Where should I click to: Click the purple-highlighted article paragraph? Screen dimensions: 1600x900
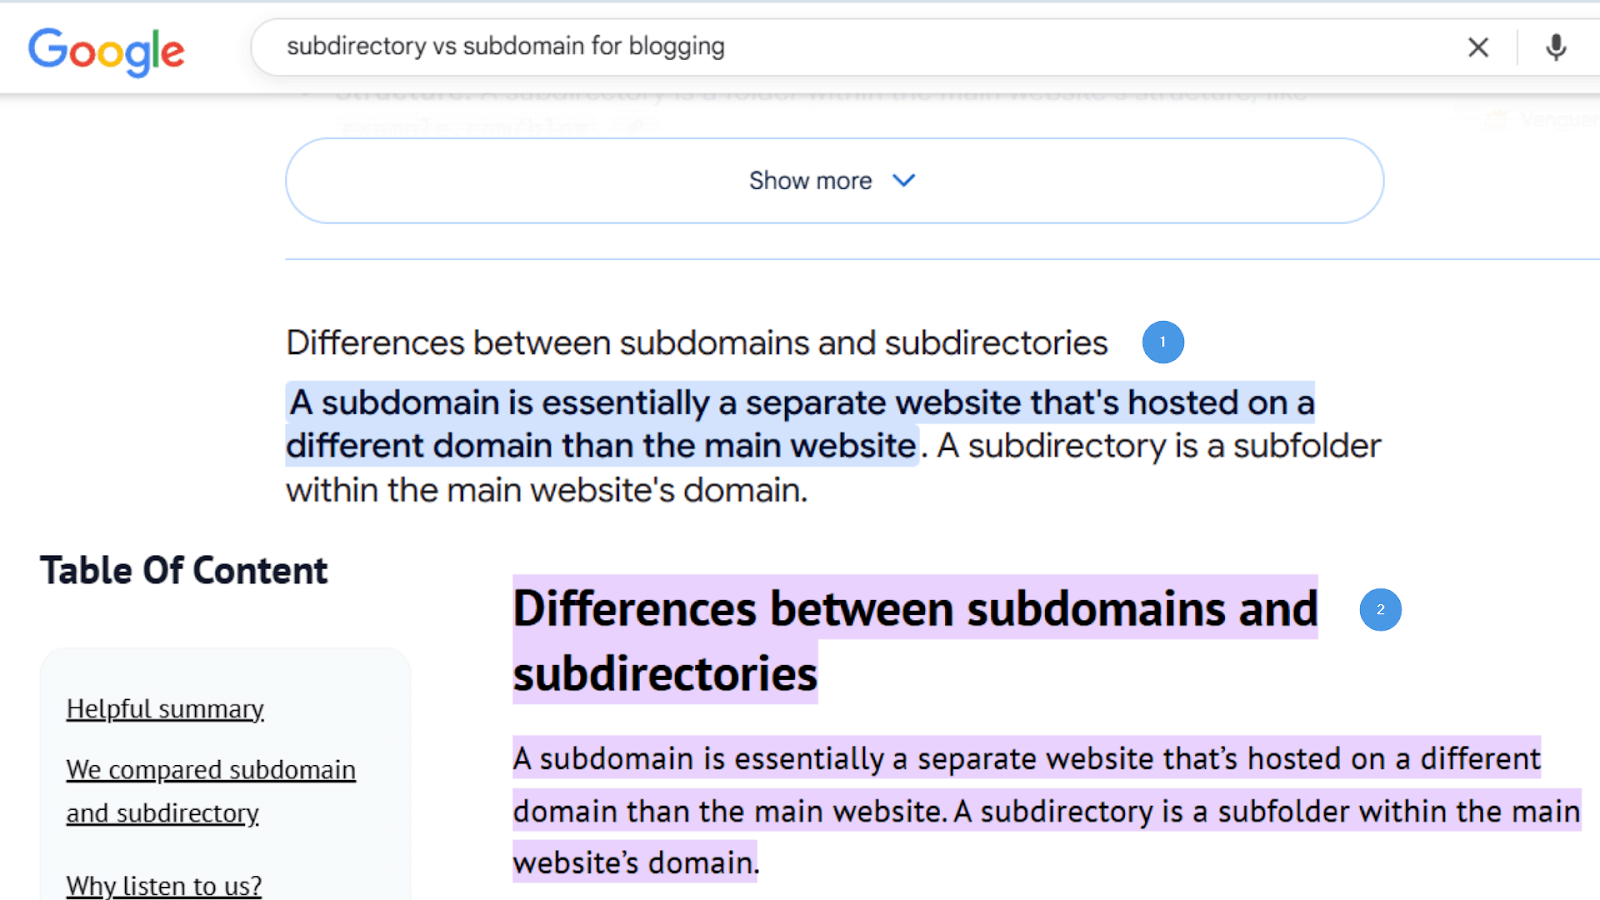(1026, 811)
